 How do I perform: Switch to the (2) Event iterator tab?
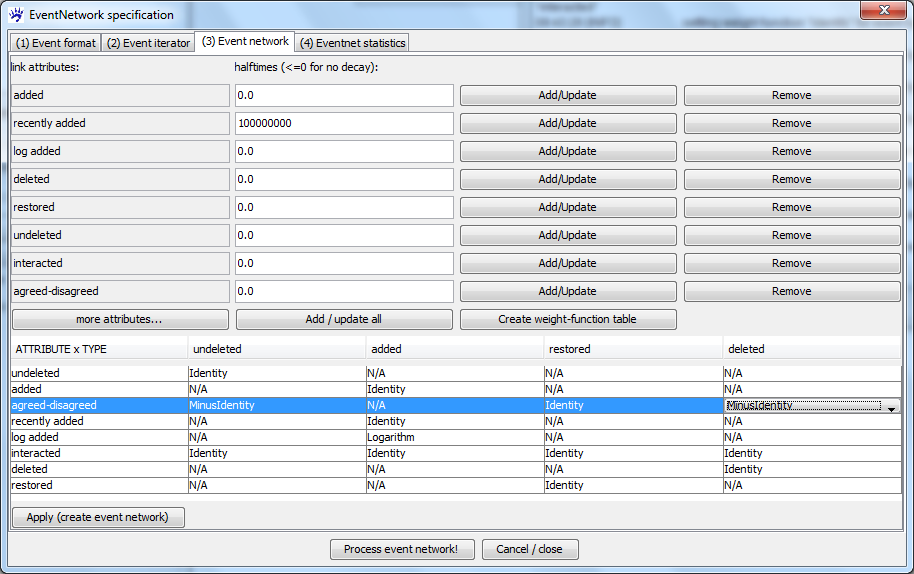pyautogui.click(x=148, y=43)
